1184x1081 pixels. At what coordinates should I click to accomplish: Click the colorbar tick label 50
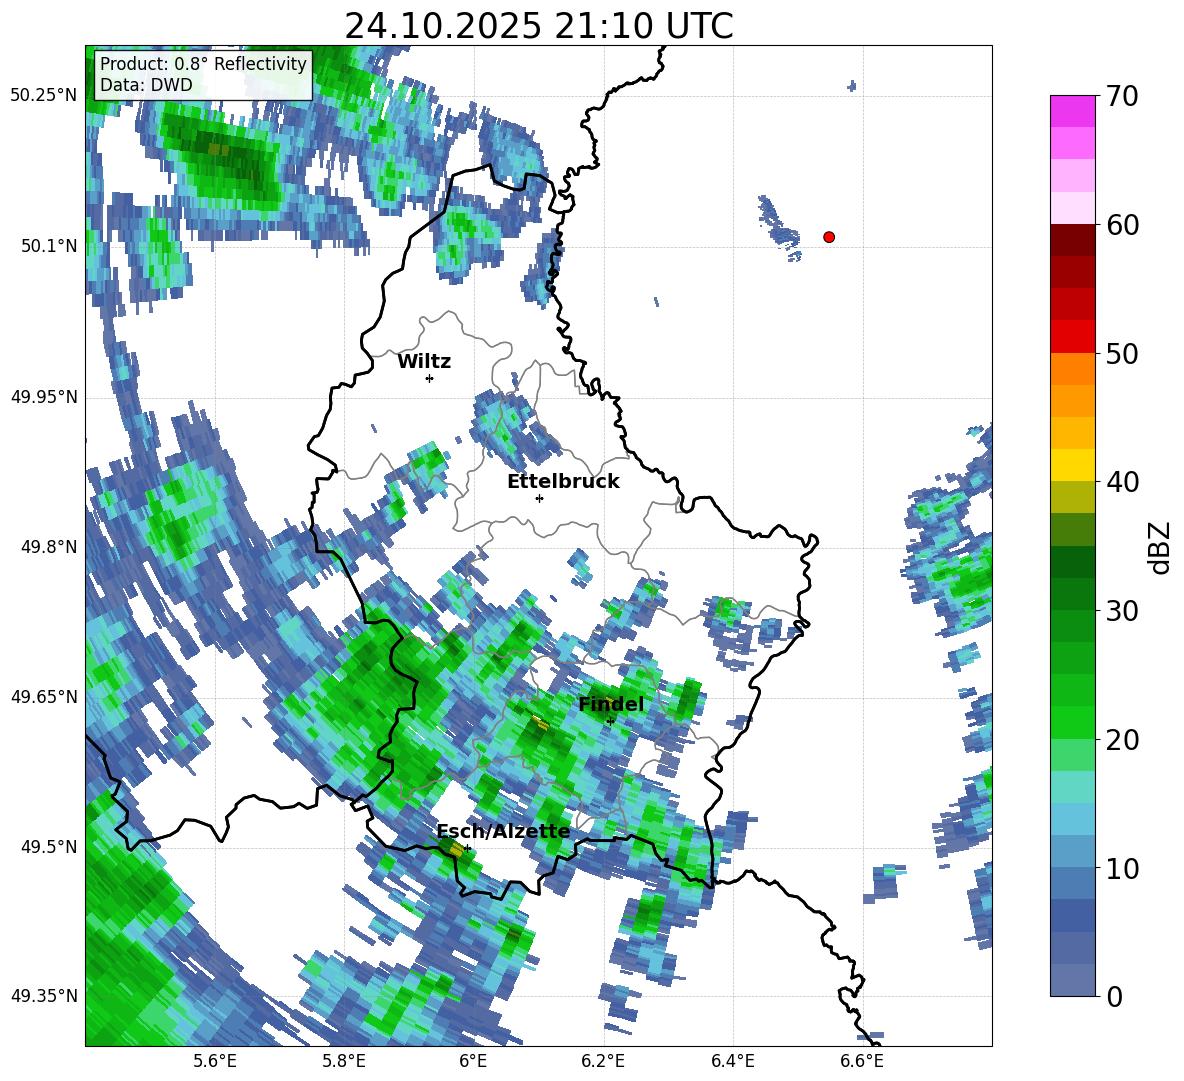tap(1122, 353)
